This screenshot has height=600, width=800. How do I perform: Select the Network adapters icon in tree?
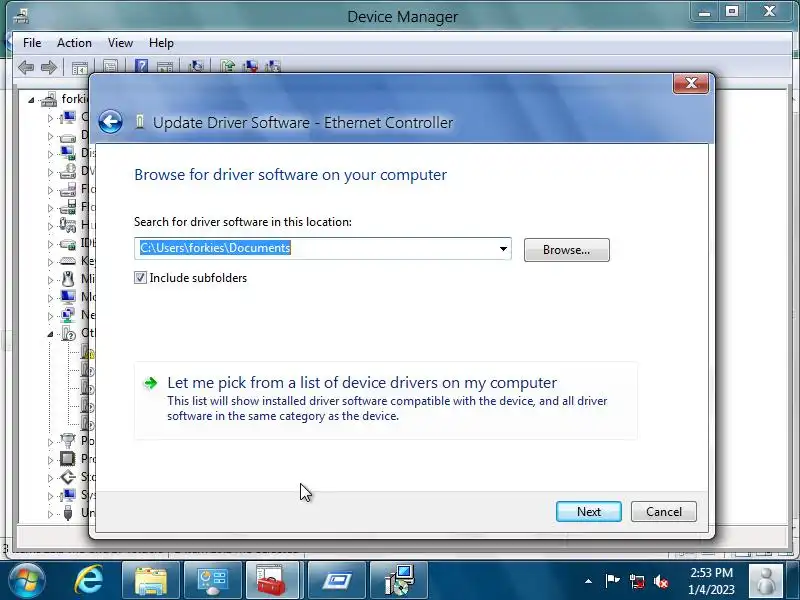pos(67,315)
